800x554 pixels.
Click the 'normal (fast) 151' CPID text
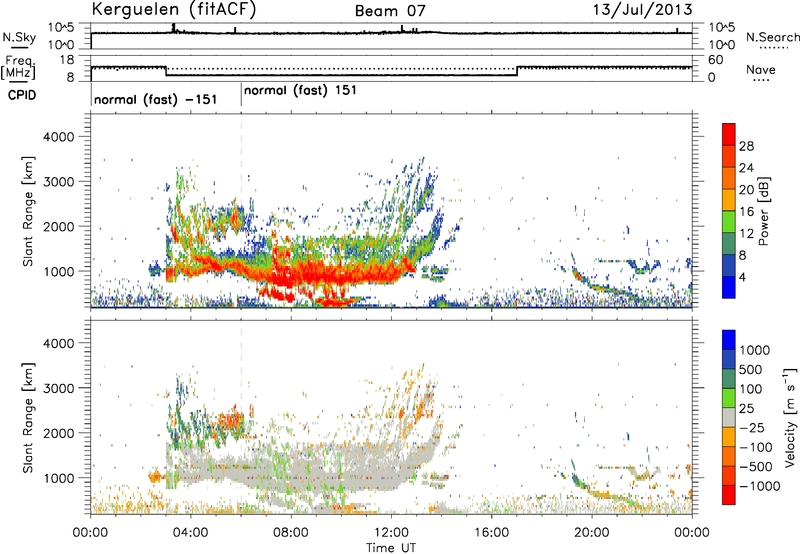click(300, 90)
